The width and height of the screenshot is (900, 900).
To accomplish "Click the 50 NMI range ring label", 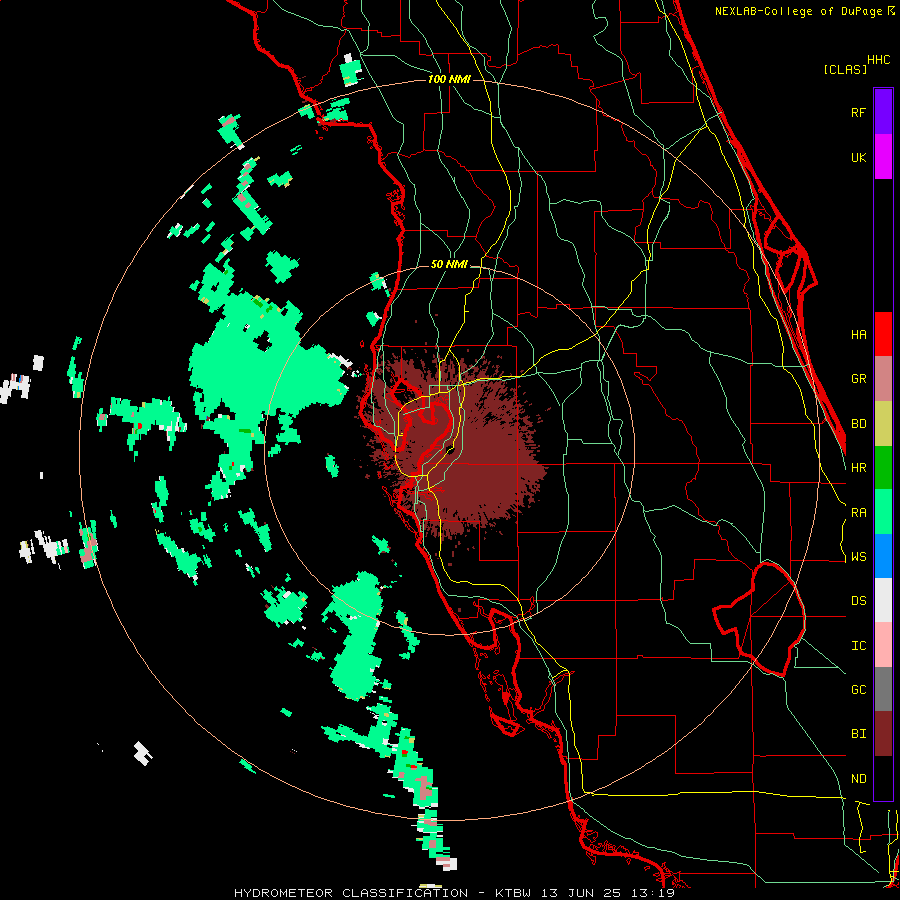I will click(449, 265).
